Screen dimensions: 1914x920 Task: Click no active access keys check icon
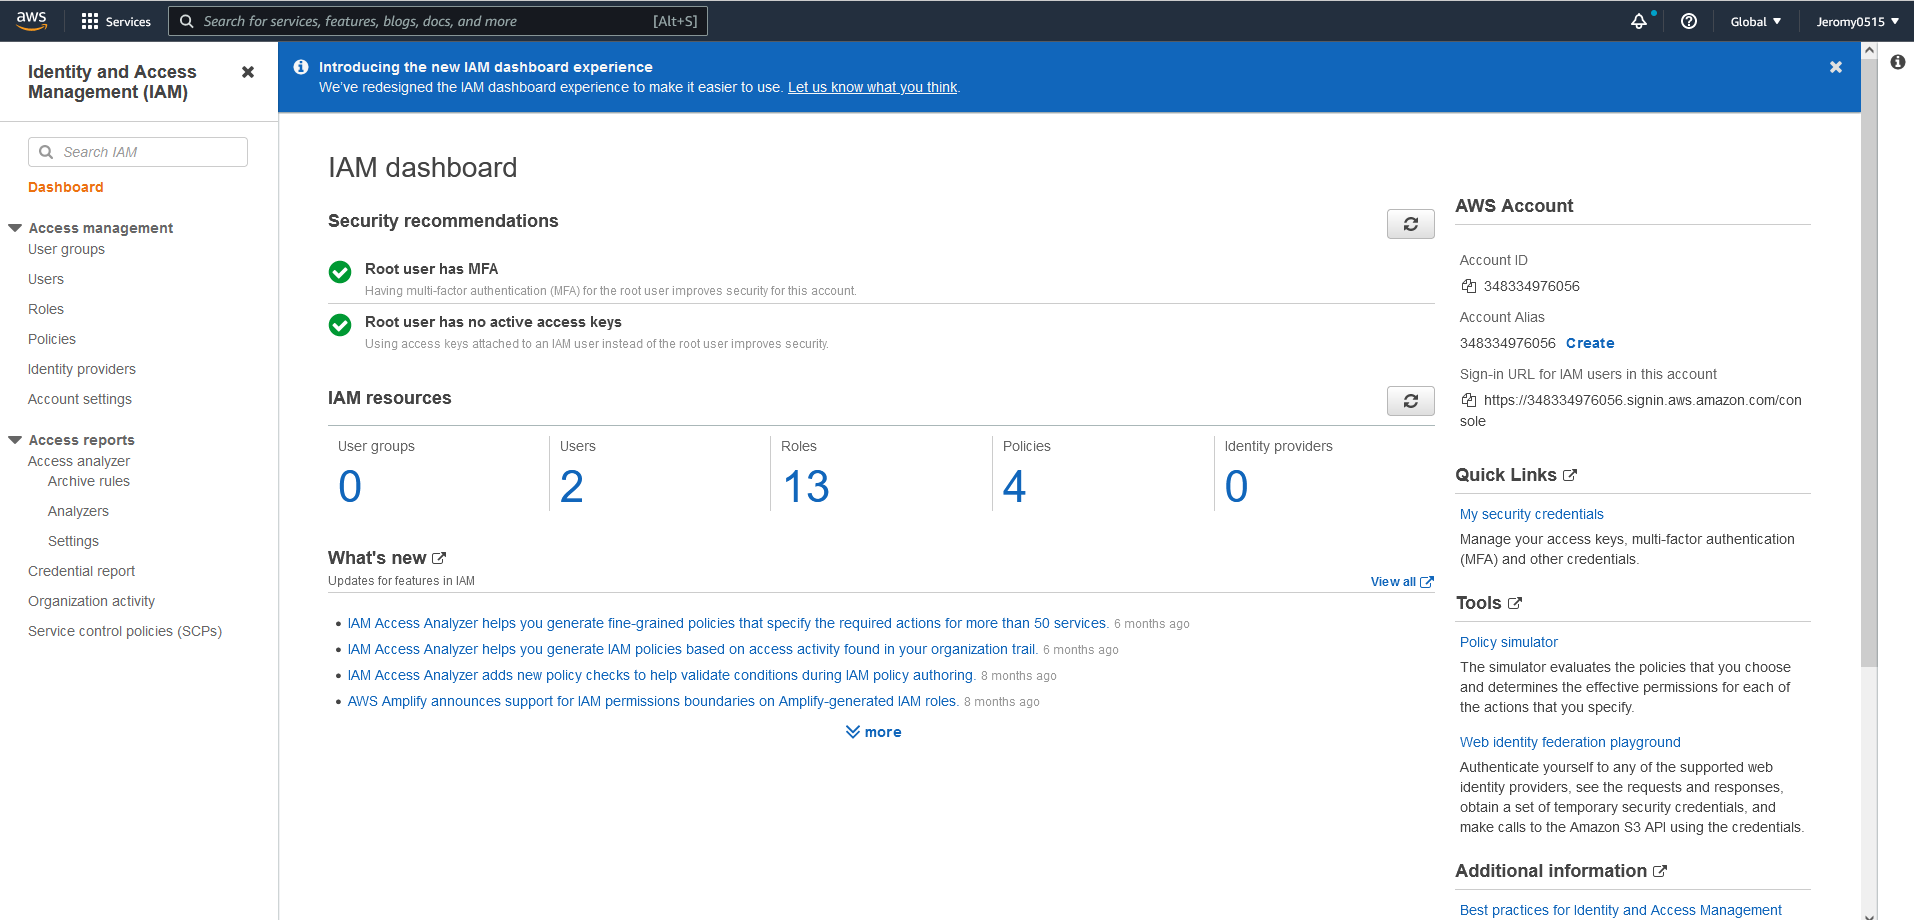(x=340, y=325)
